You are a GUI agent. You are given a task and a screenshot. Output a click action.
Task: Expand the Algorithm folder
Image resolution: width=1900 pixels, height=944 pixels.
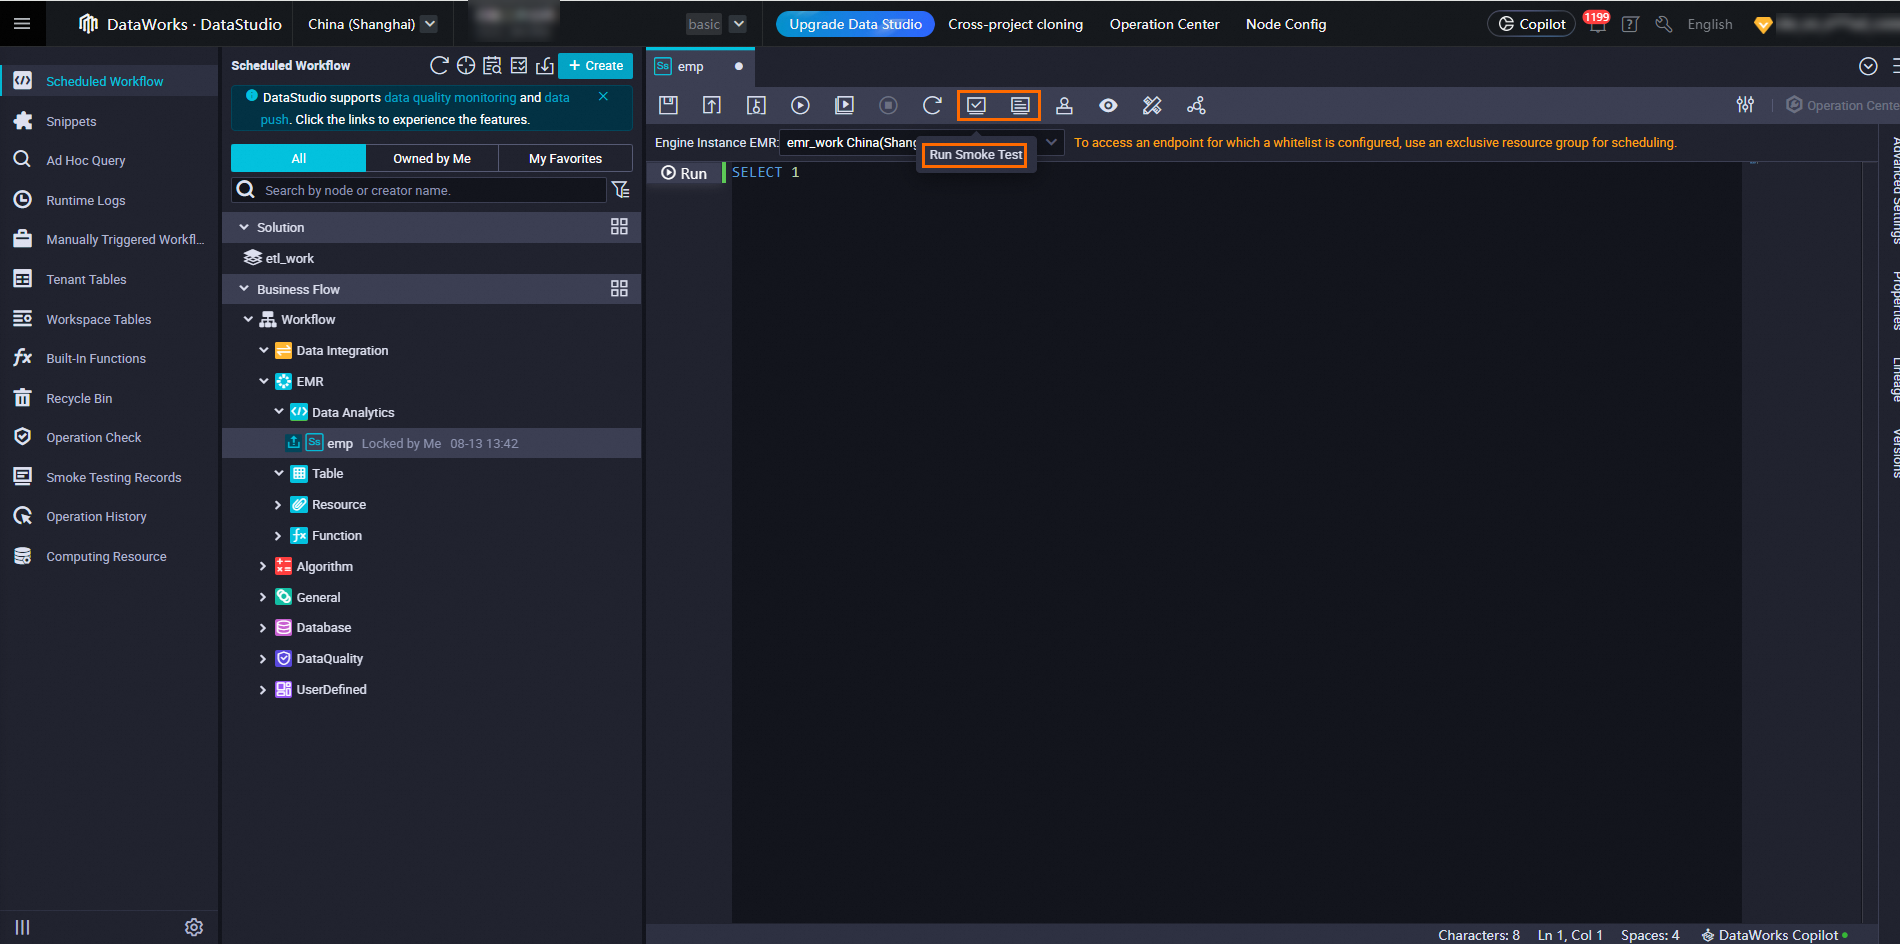[x=263, y=567]
